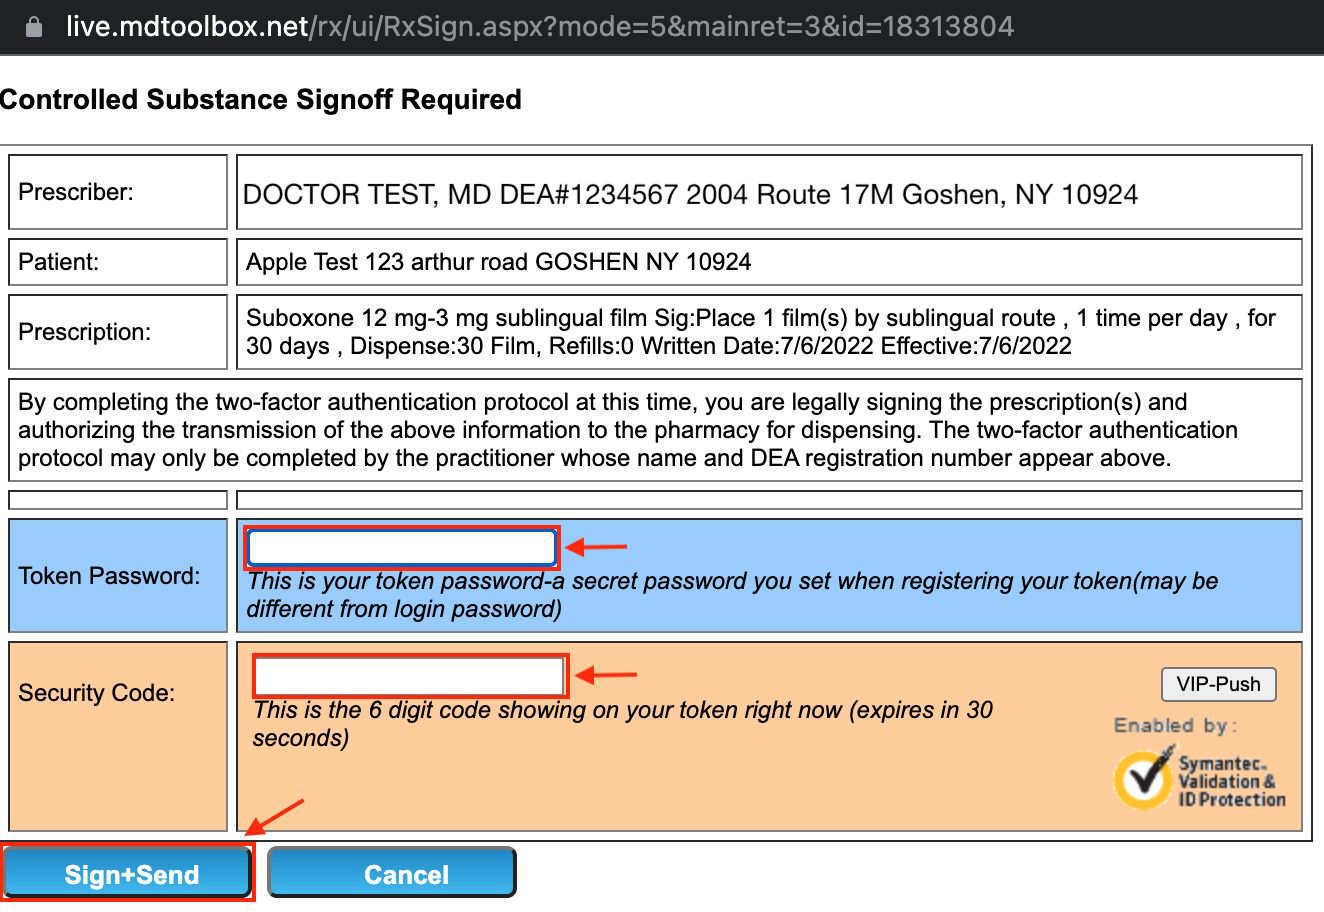Click the Sign+Send button
Screen dimensions: 1324x912
click(x=129, y=874)
